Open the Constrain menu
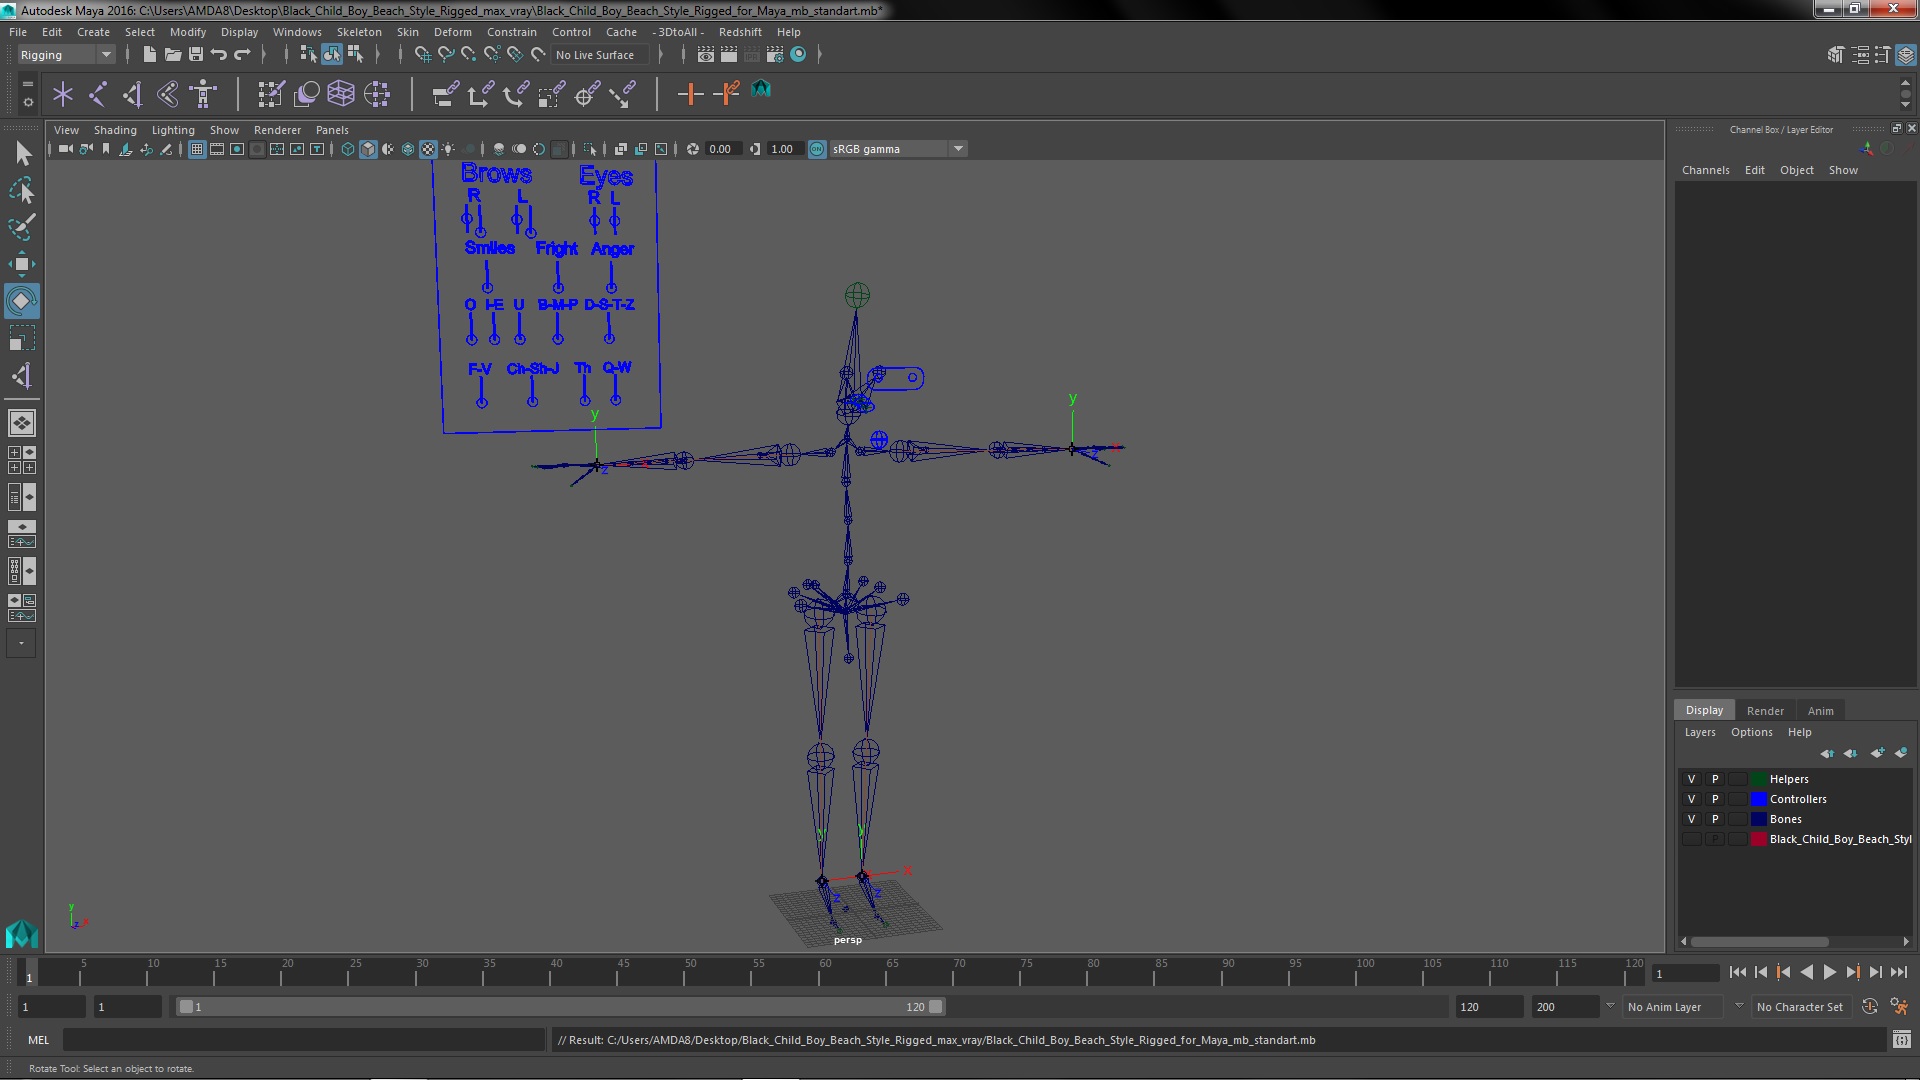This screenshot has width=1920, height=1080. pos(511,32)
